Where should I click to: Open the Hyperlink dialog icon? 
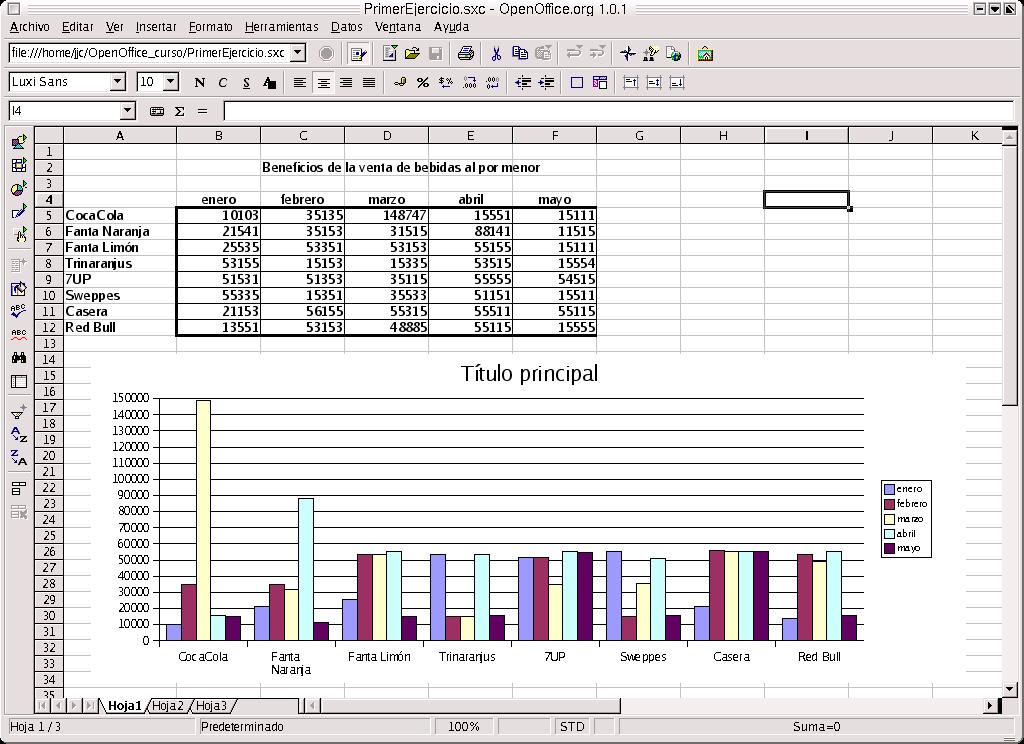[673, 54]
